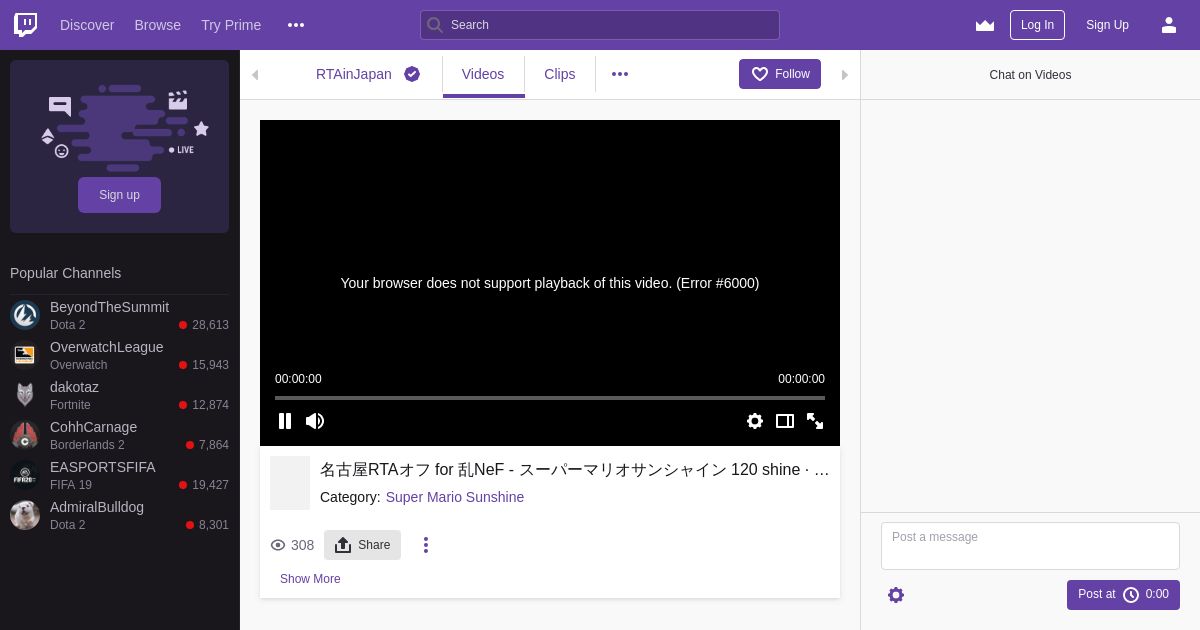This screenshot has height=630, width=1200.
Task: Open Try Prime link
Action: point(231,25)
